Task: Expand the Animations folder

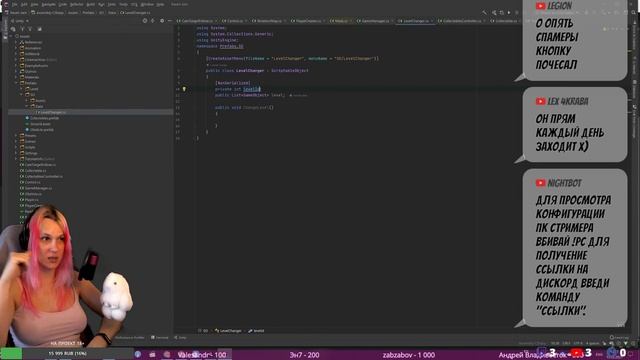Action: (16, 48)
